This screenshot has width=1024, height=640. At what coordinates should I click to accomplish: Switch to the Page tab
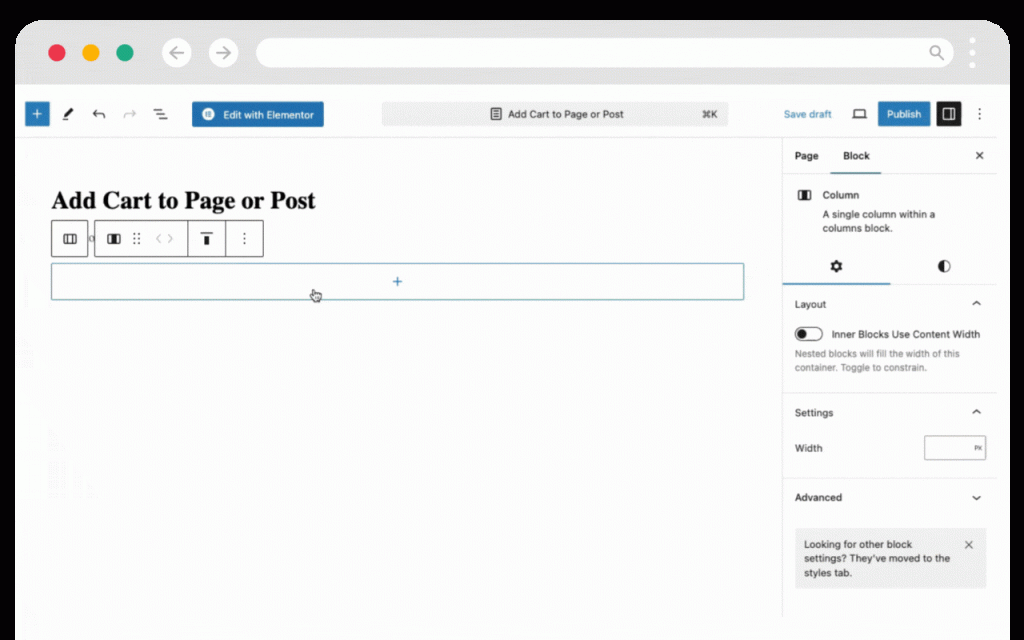click(x=806, y=156)
